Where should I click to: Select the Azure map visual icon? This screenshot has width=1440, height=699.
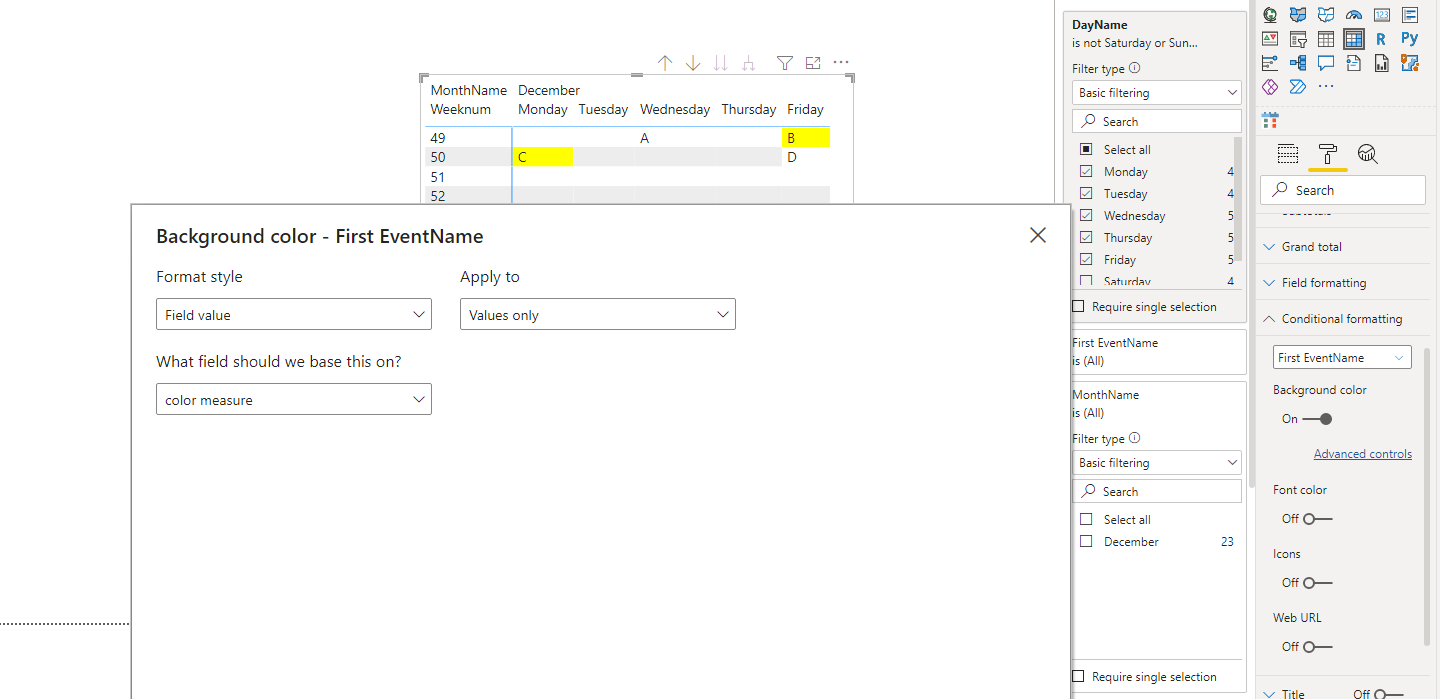(1410, 63)
